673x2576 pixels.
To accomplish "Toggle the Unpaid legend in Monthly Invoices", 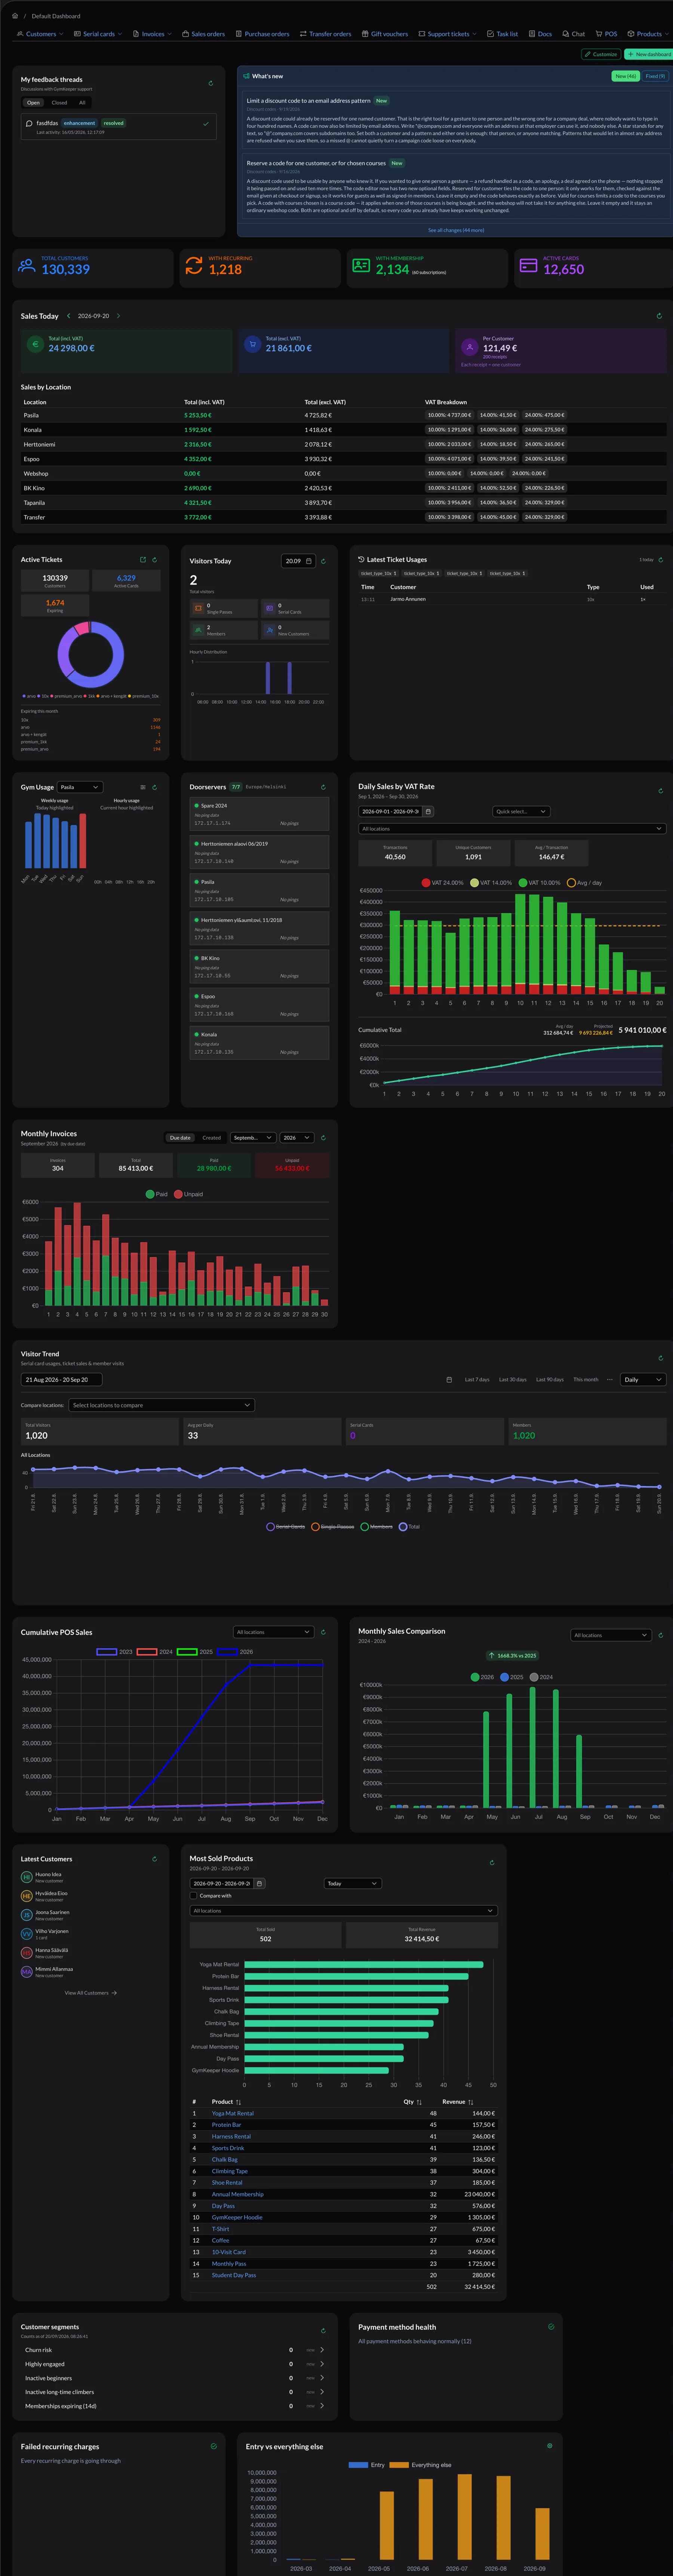I will (x=188, y=1194).
